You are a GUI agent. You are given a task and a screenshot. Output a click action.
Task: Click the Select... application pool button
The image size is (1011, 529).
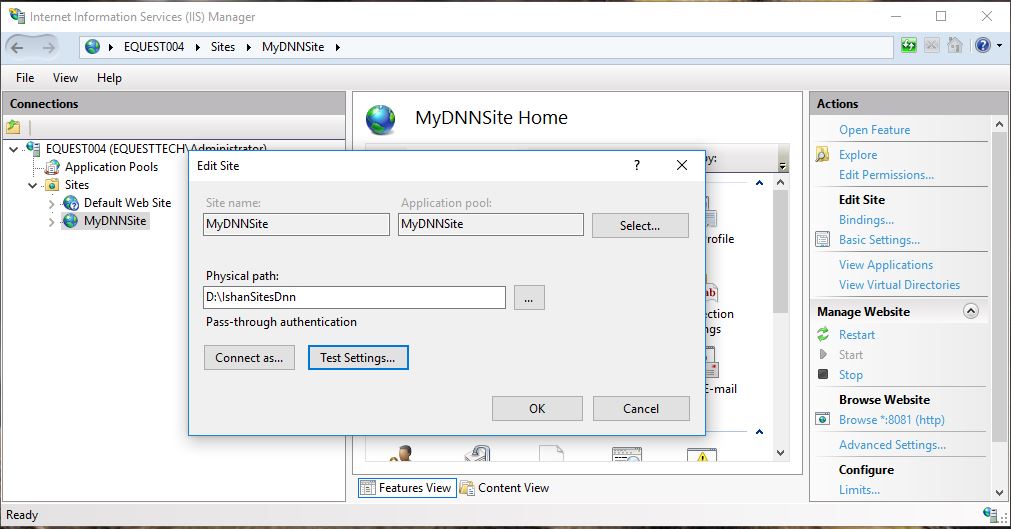(640, 225)
